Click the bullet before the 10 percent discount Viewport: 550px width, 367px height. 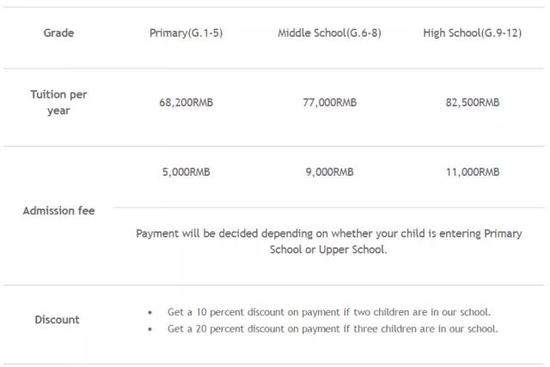click(x=150, y=312)
